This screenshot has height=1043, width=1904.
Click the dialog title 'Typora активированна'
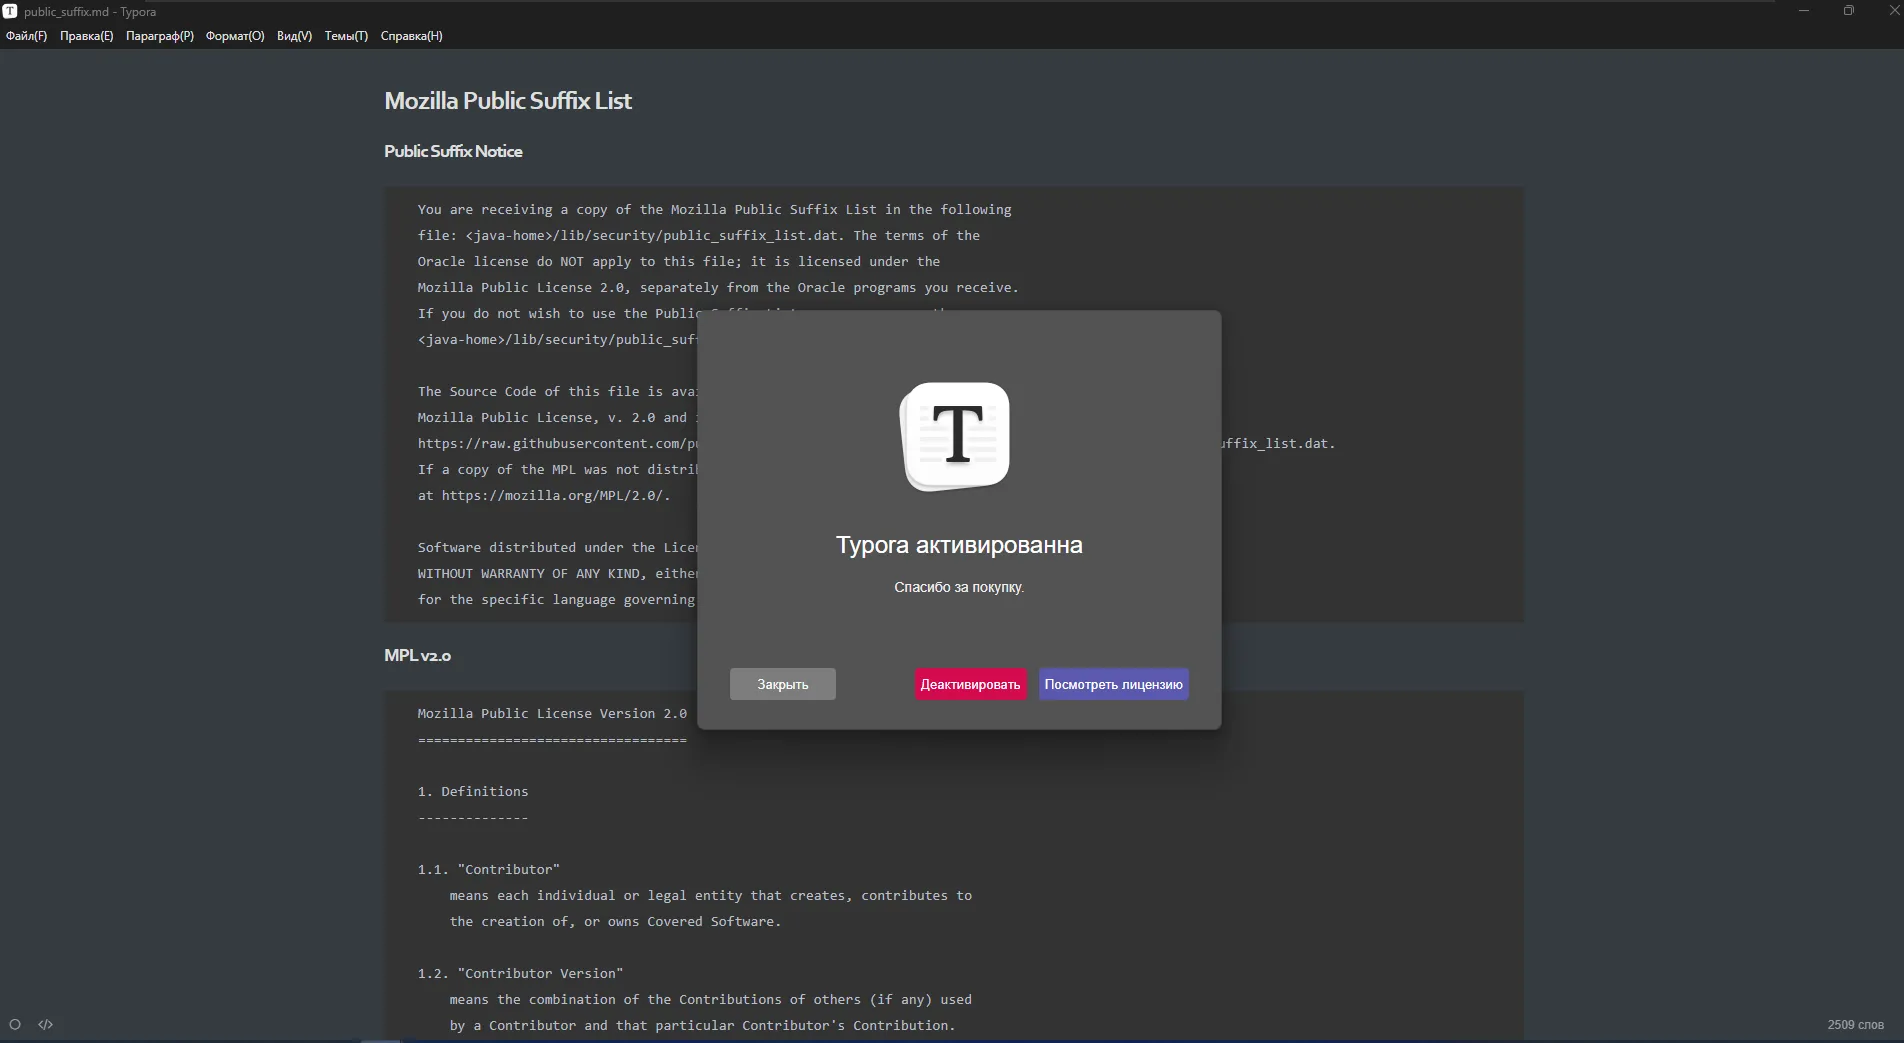[x=959, y=545]
